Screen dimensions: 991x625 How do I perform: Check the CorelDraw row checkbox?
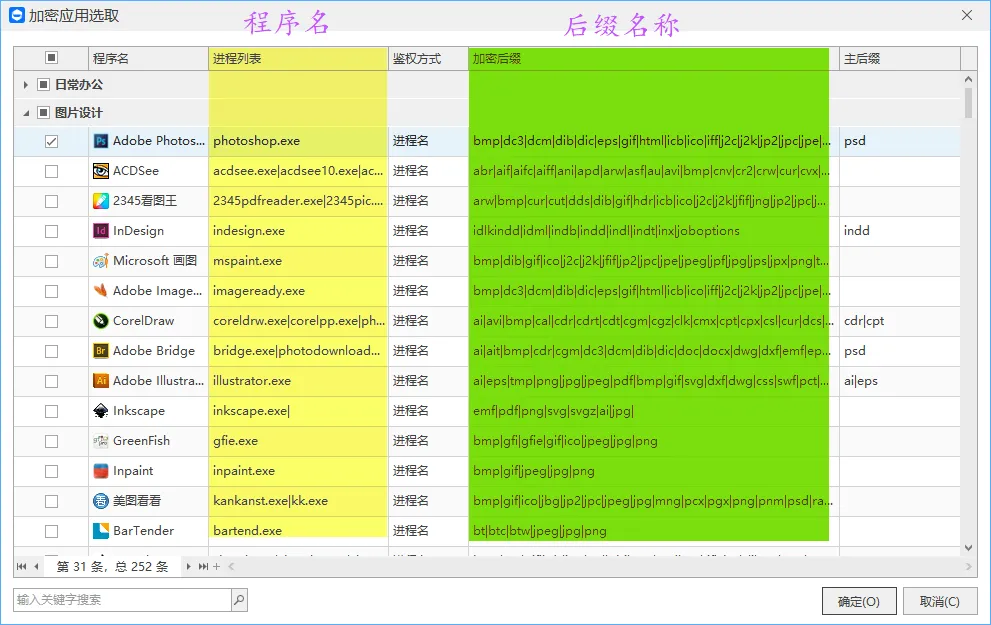tap(51, 322)
